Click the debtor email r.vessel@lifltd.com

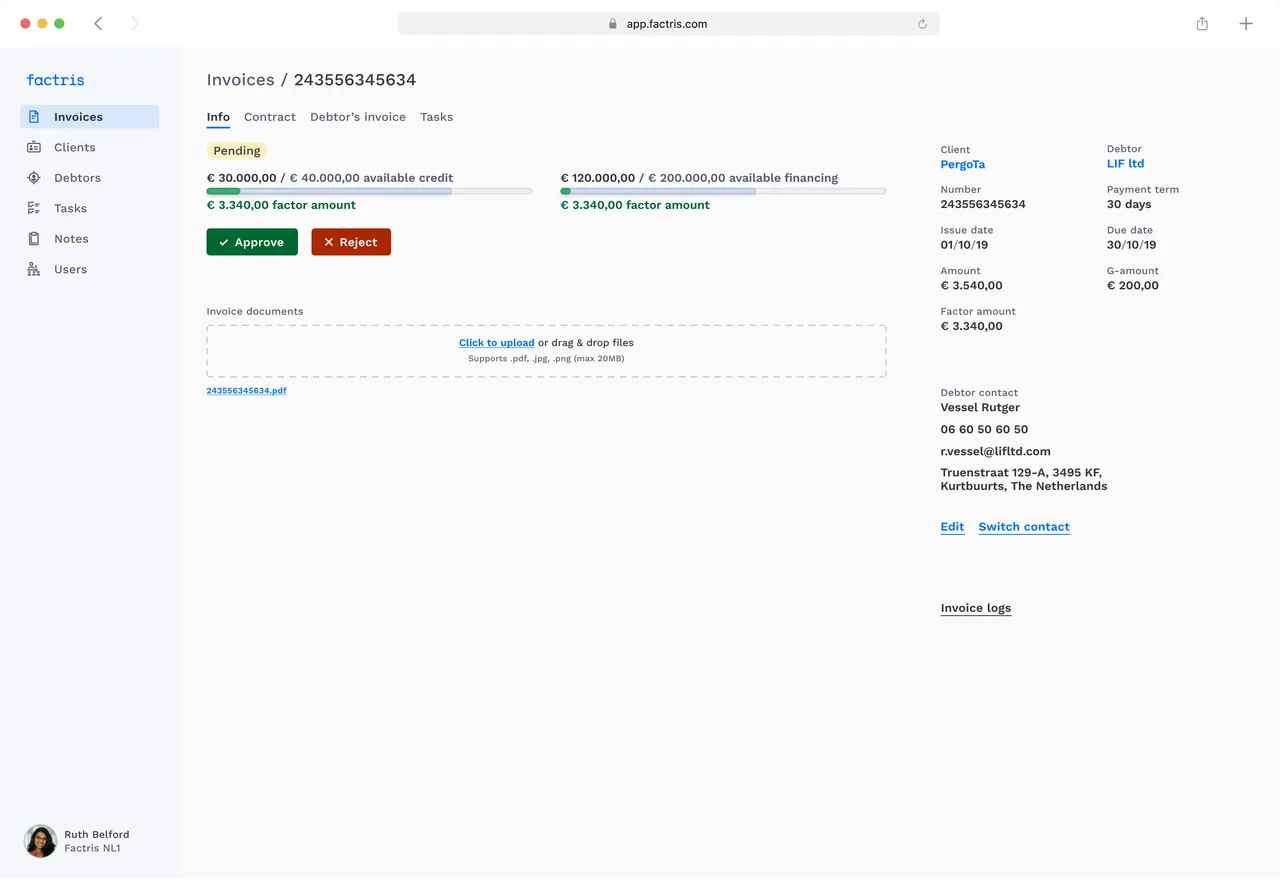pos(996,451)
